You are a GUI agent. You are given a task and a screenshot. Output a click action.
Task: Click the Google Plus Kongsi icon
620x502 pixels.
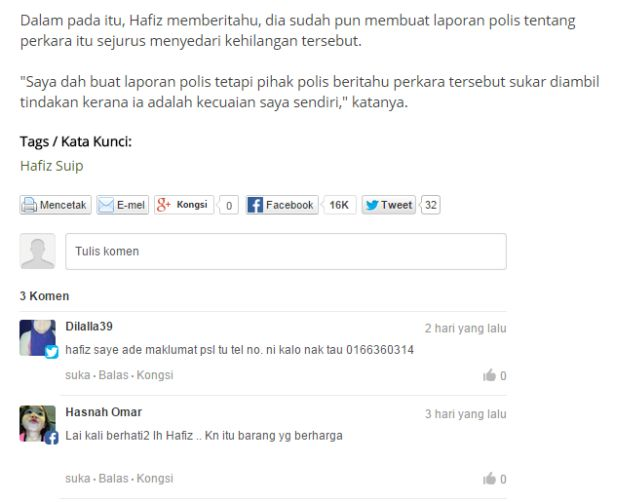coord(163,205)
